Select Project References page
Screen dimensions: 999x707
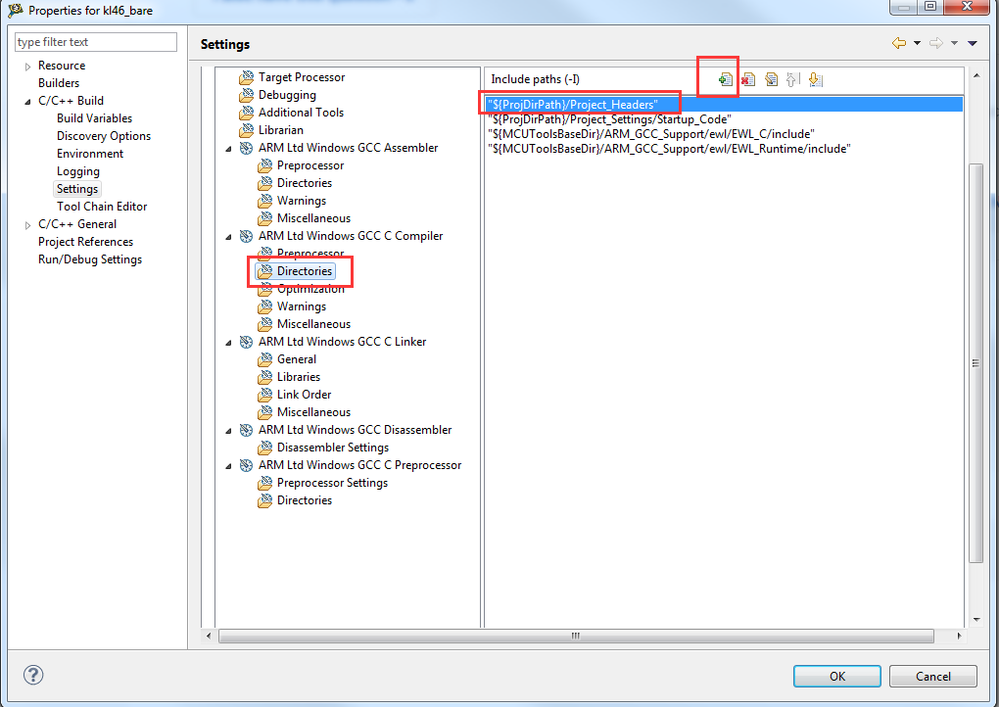coord(85,242)
